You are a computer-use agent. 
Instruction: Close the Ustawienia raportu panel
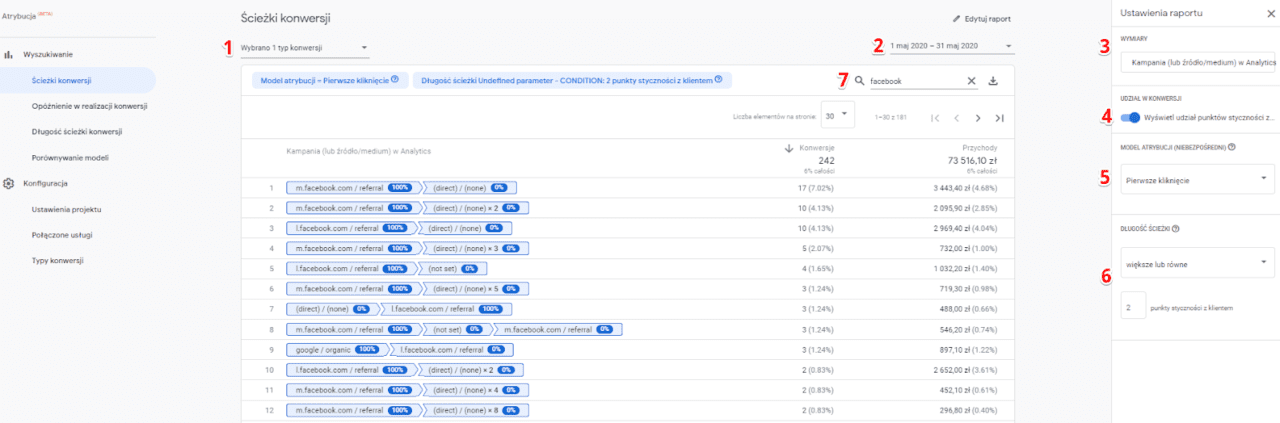click(1270, 14)
